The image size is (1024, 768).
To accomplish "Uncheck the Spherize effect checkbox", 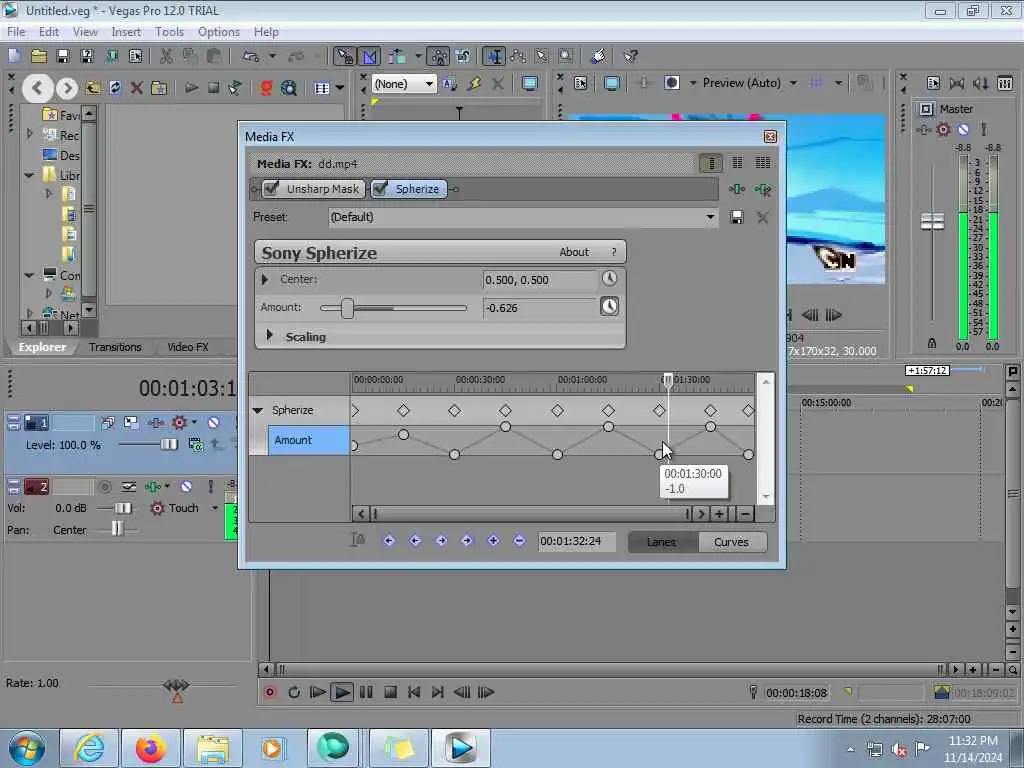I will [x=380, y=189].
